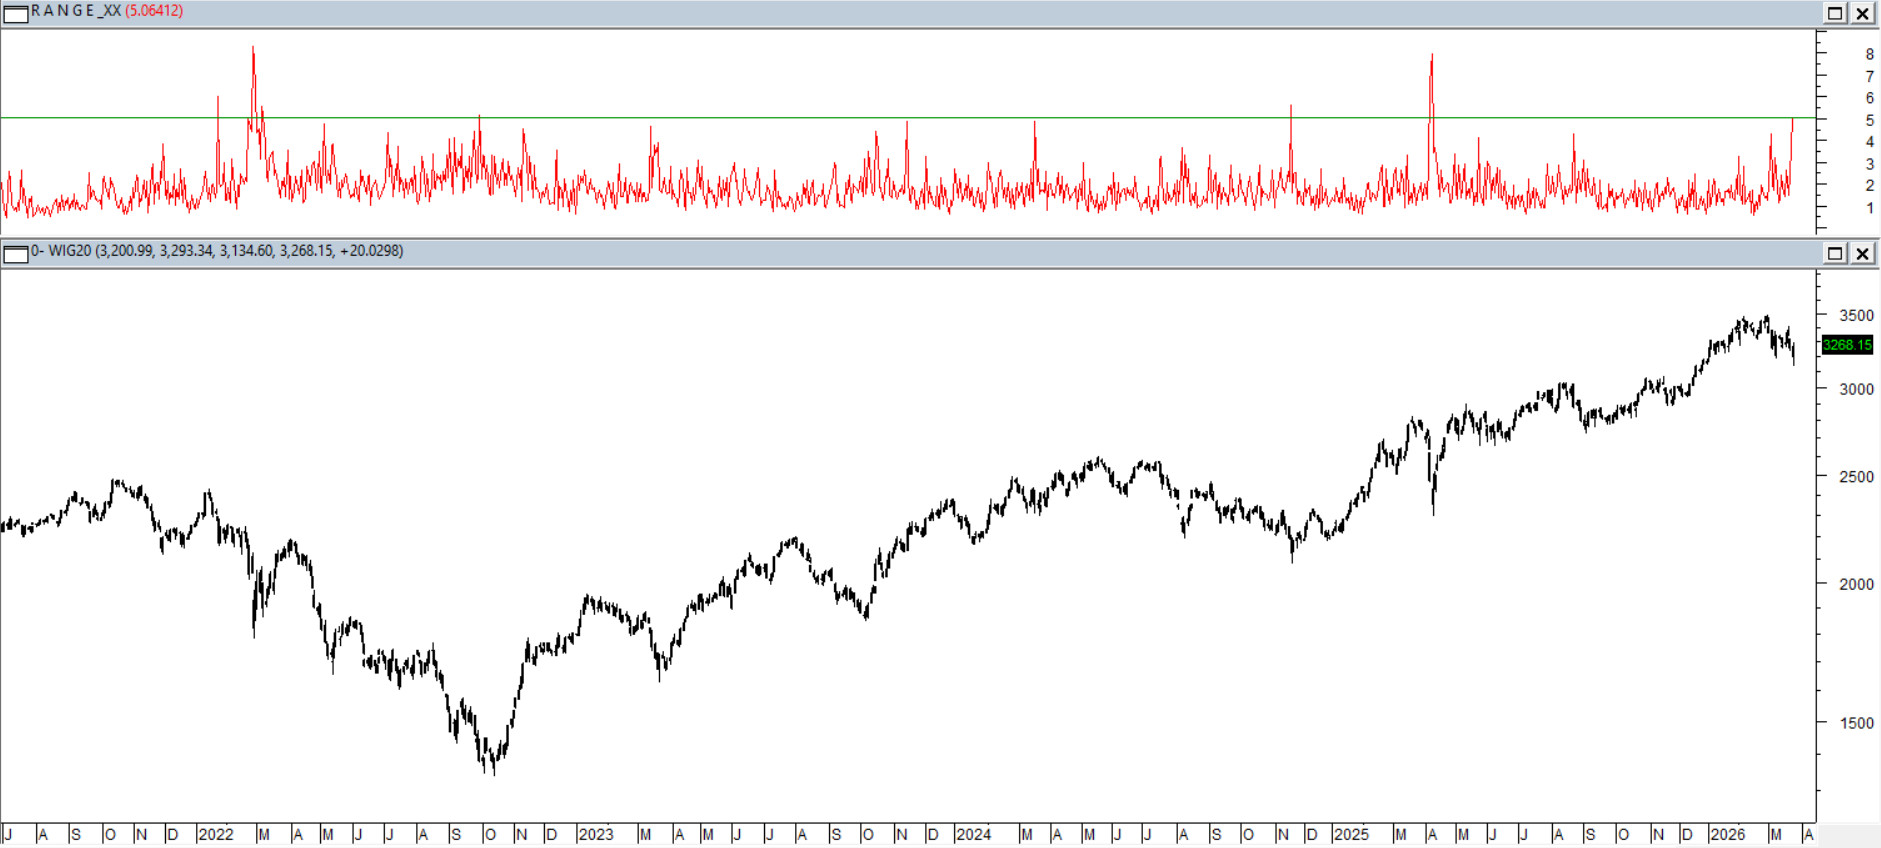Click the RANGE_XX panel menu icon

point(15,13)
